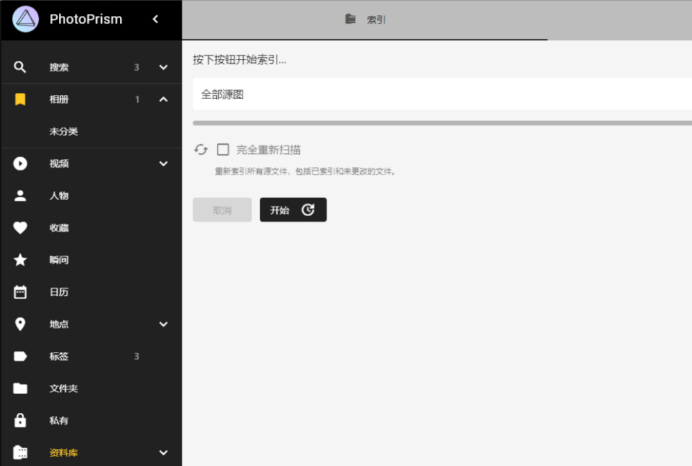Click the calendar icon in sidebar
The height and width of the screenshot is (466, 692).
pos(20,292)
